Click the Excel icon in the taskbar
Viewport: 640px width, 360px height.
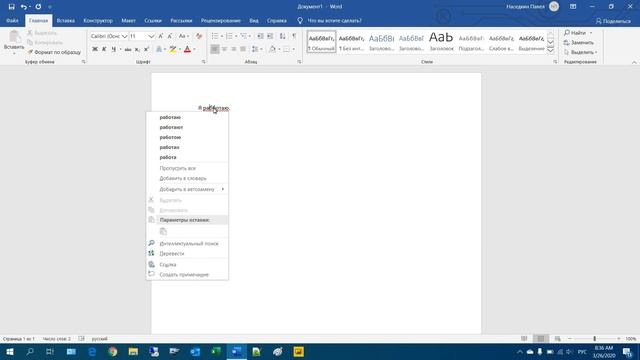tap(216, 351)
